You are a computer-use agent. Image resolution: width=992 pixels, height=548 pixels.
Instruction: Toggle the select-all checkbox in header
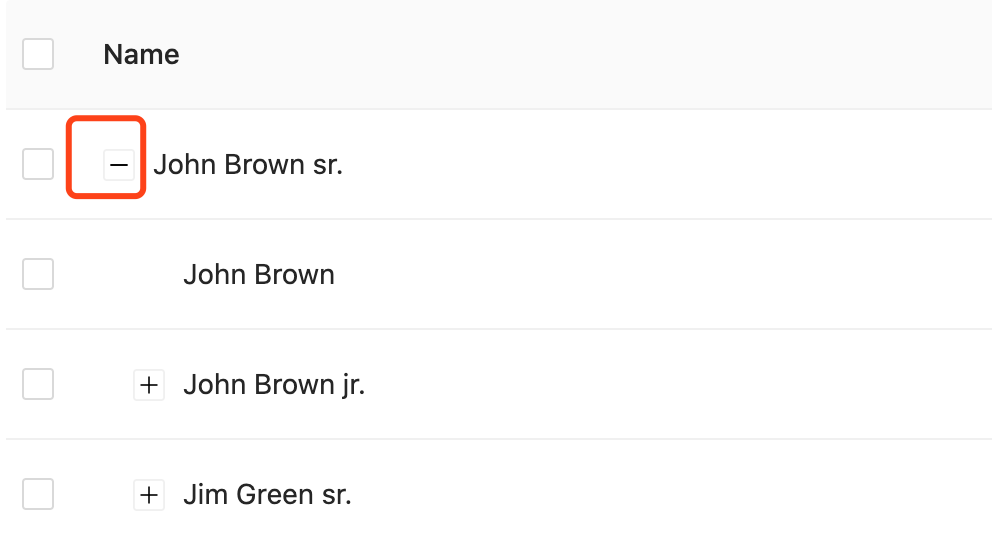pyautogui.click(x=38, y=54)
